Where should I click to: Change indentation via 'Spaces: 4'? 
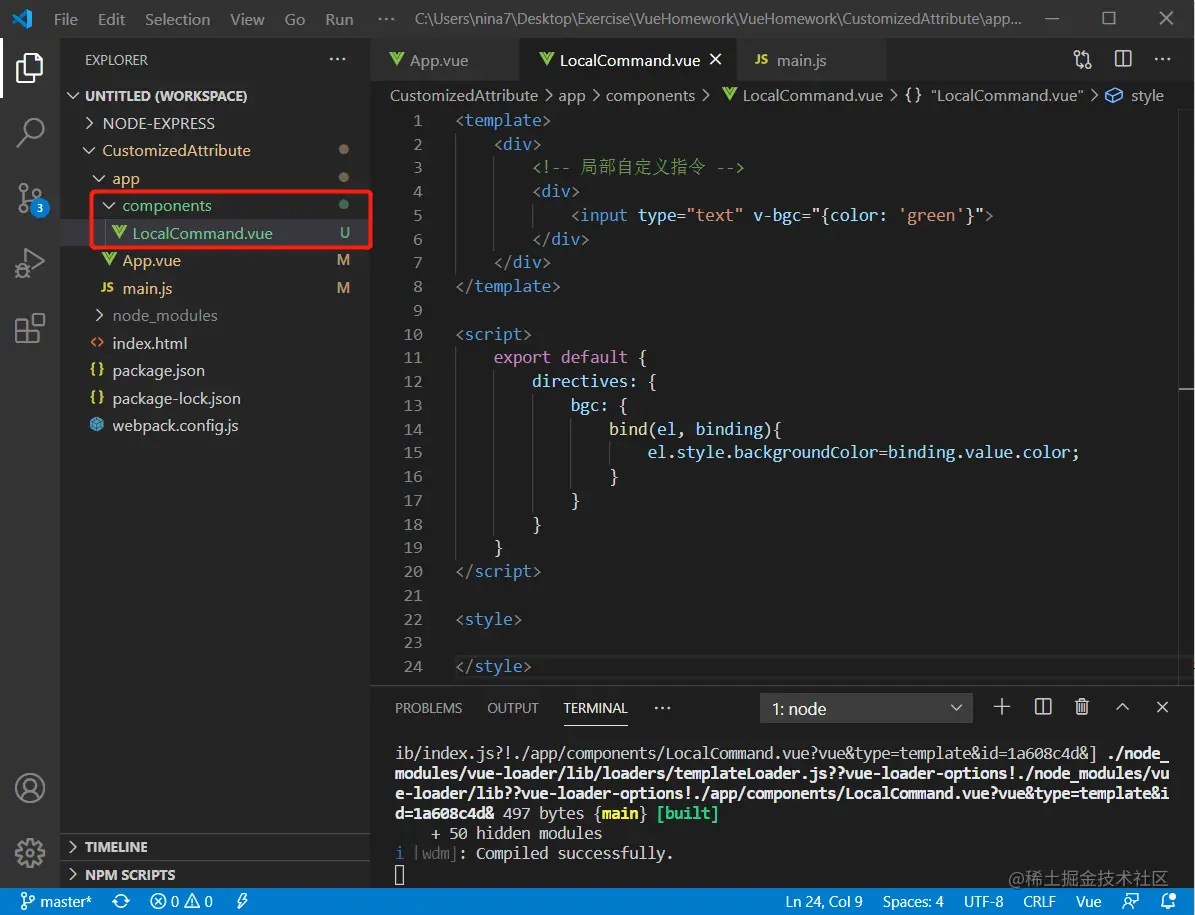913,902
